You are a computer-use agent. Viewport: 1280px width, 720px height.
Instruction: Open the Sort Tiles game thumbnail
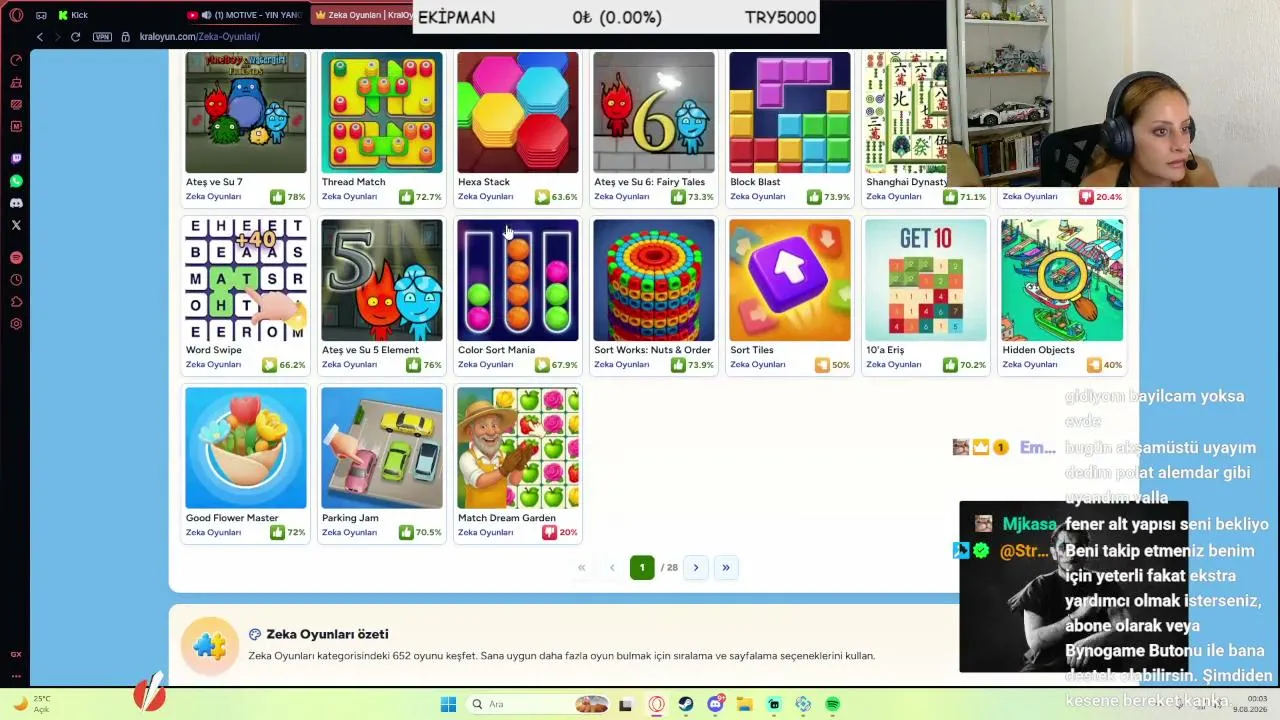point(790,280)
